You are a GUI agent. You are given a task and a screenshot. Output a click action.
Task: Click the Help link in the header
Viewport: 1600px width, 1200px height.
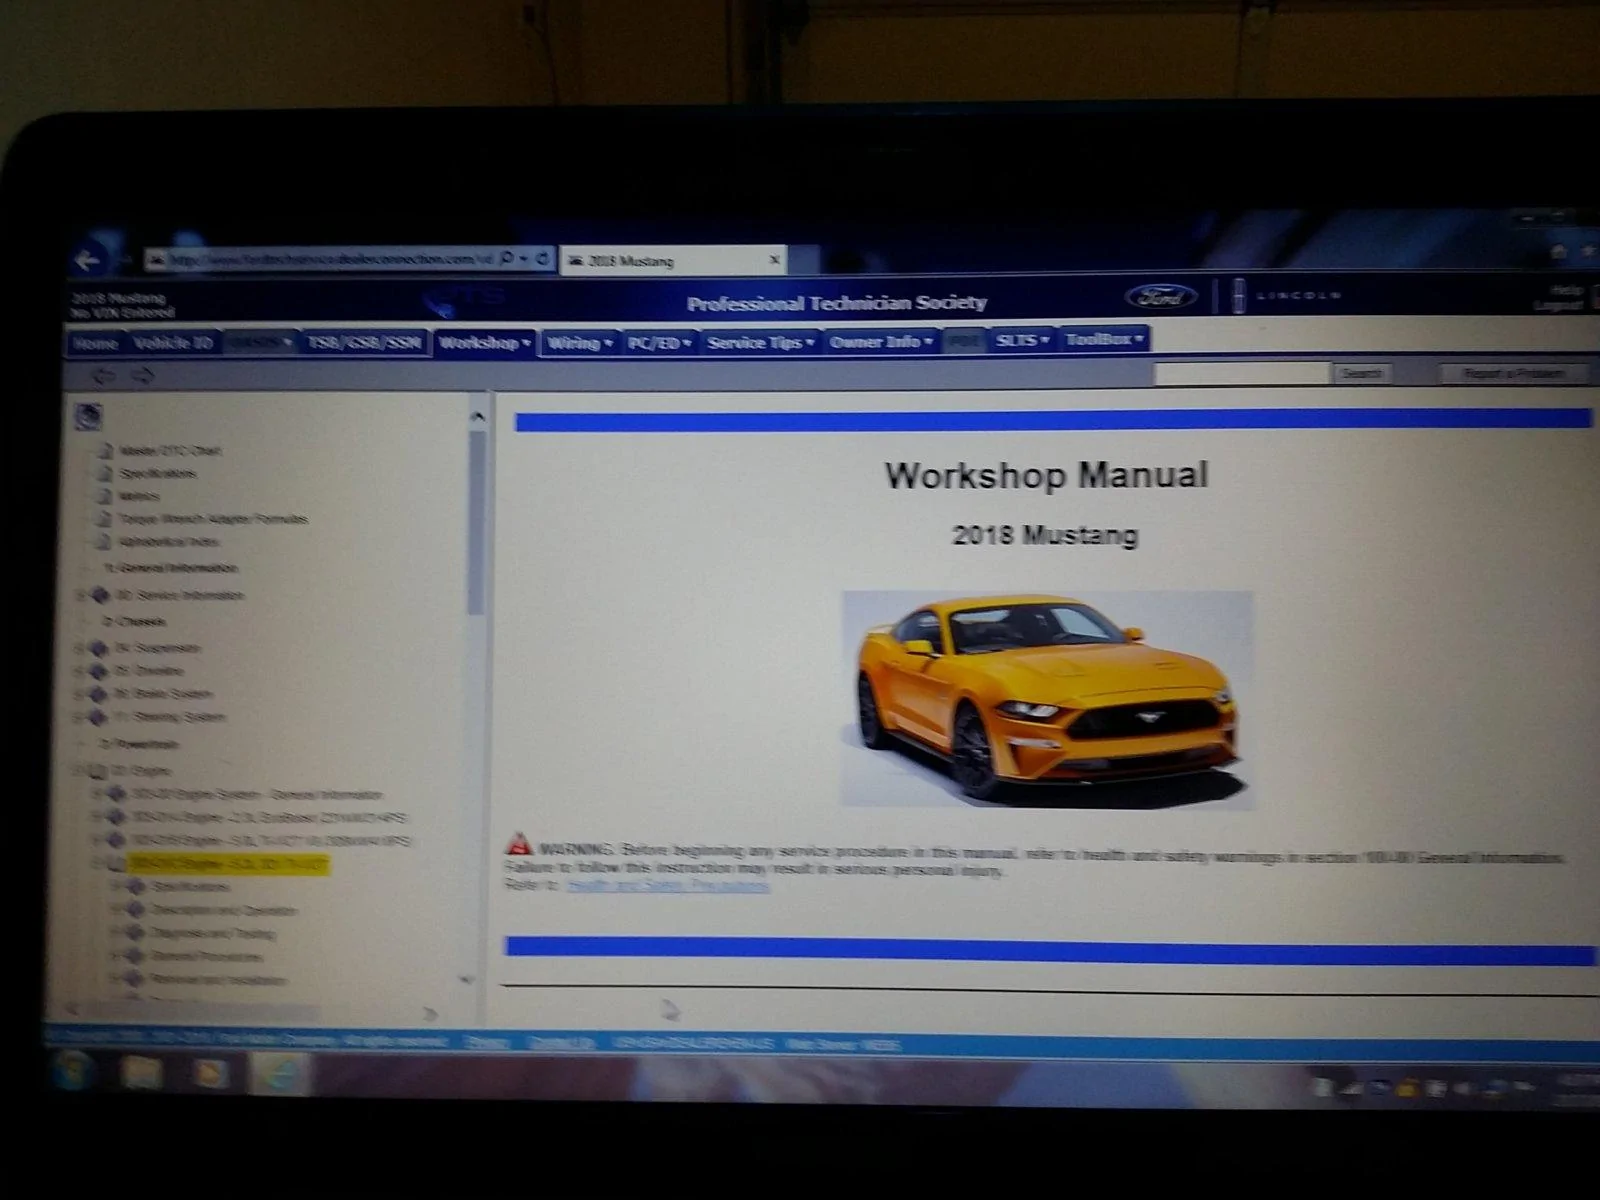point(1567,290)
